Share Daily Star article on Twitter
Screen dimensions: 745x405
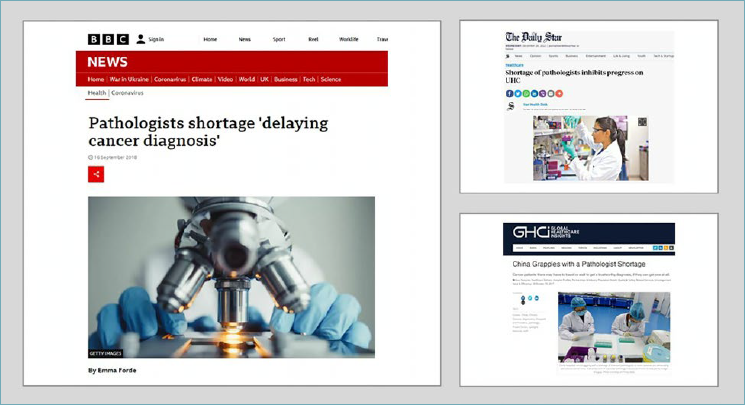(518, 94)
